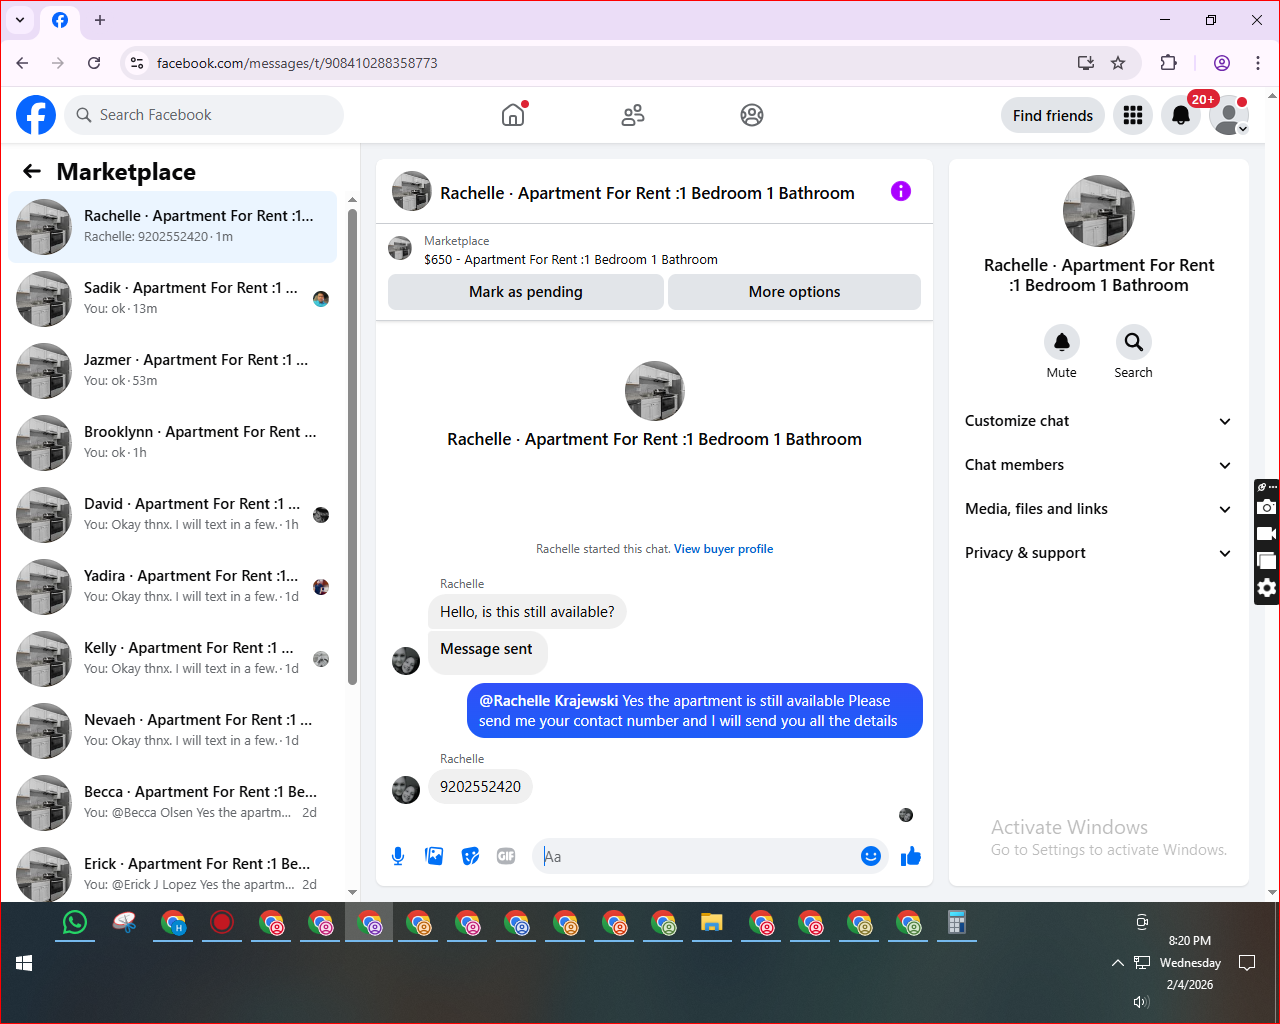The width and height of the screenshot is (1280, 1024).
Task: Open the Windows notification center icon
Action: (1247, 963)
